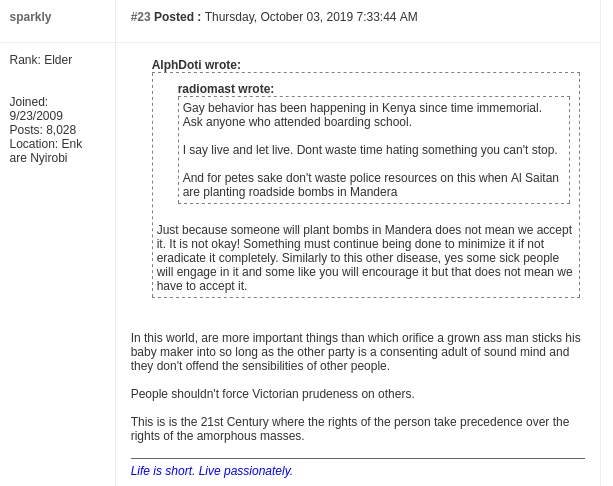Click the Location Enk are Nyirobi text

[46, 151]
